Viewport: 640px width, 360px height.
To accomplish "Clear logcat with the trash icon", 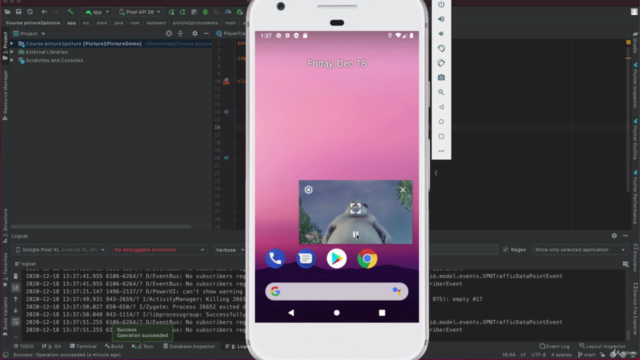I will pyautogui.click(x=16, y=276).
